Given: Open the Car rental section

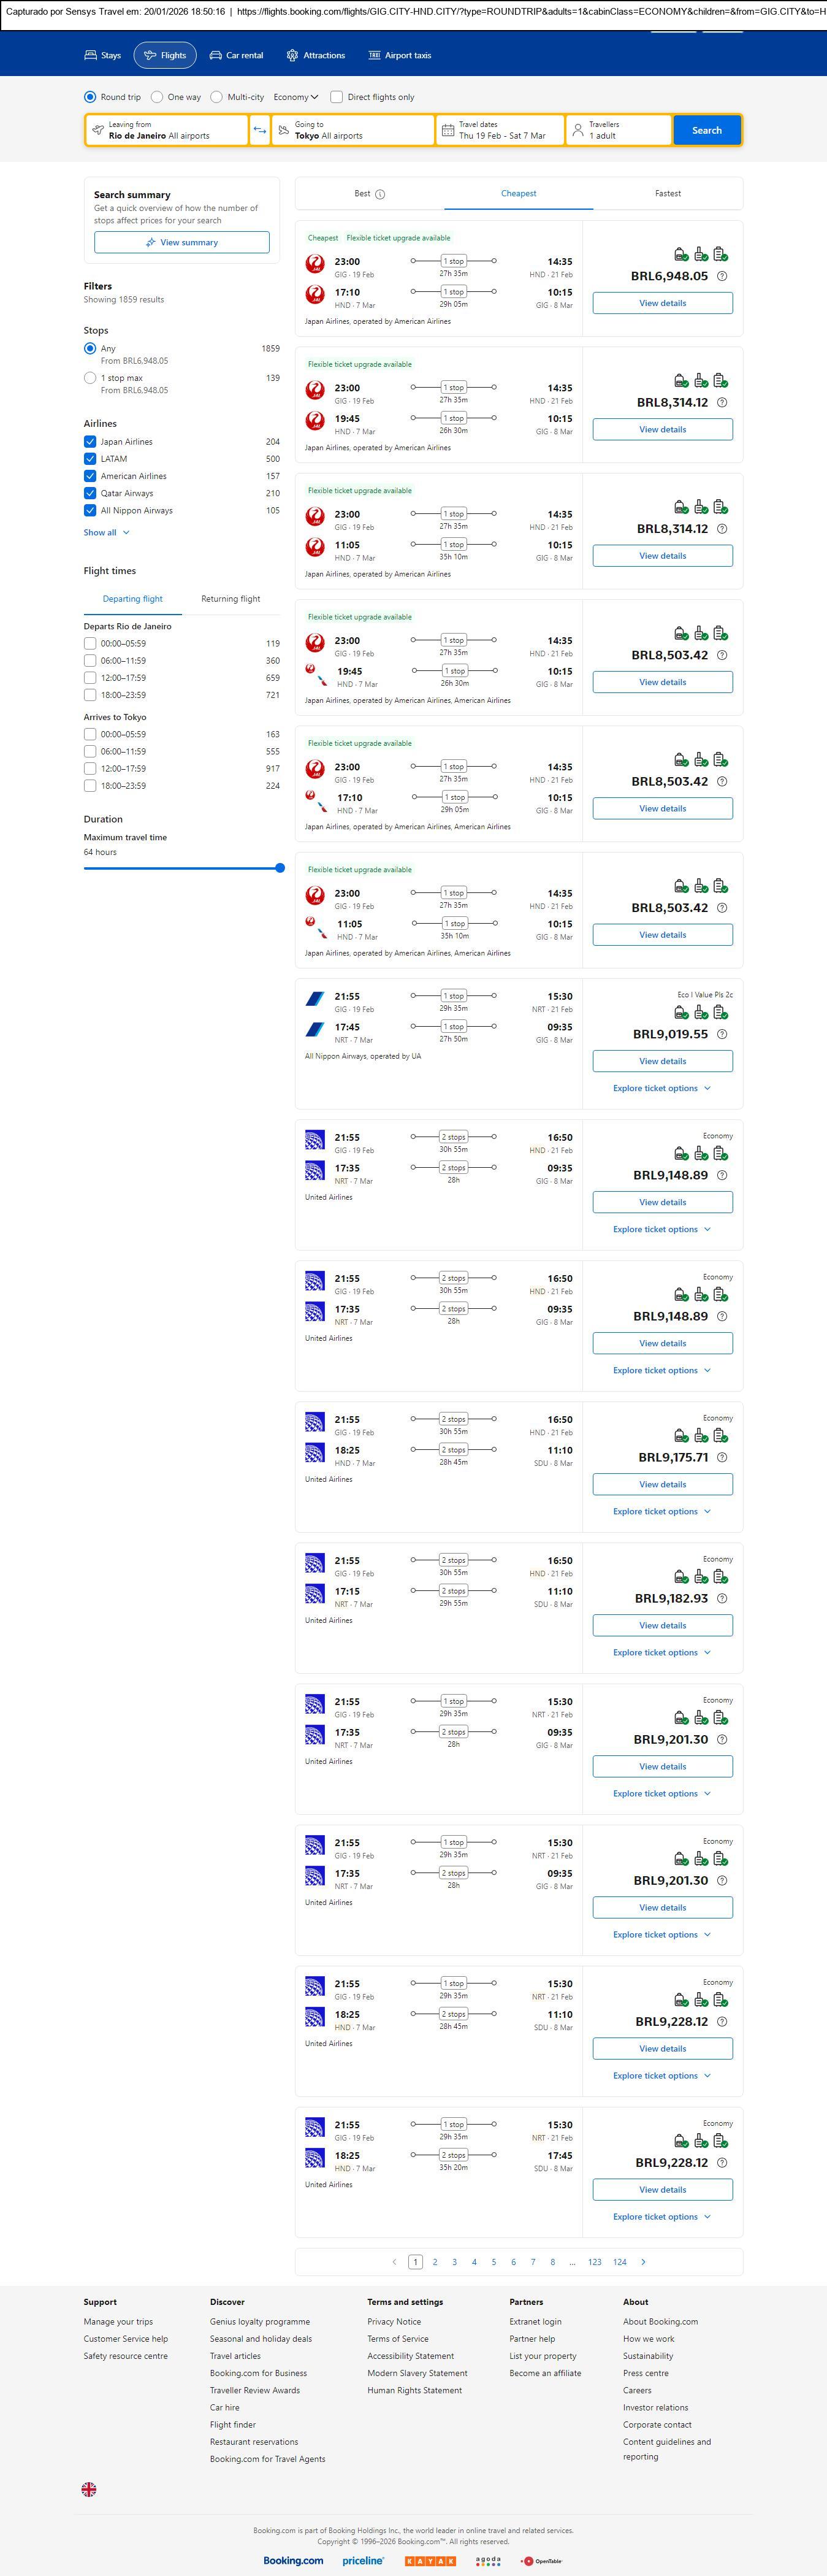Looking at the screenshot, I should (x=236, y=55).
